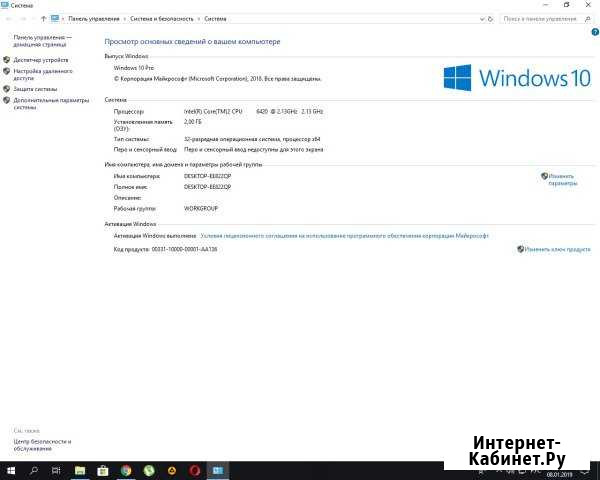Select the Intel Core 2 CPU processor text
600x480 pixels.
click(254, 111)
